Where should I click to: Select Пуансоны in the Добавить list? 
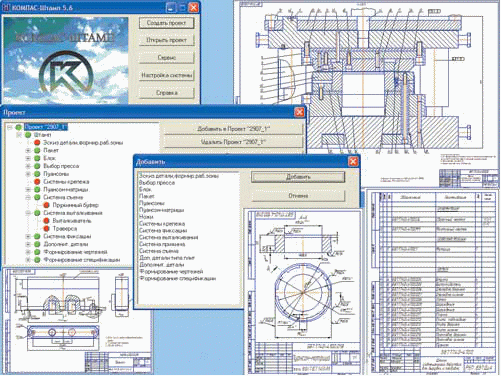(x=152, y=203)
